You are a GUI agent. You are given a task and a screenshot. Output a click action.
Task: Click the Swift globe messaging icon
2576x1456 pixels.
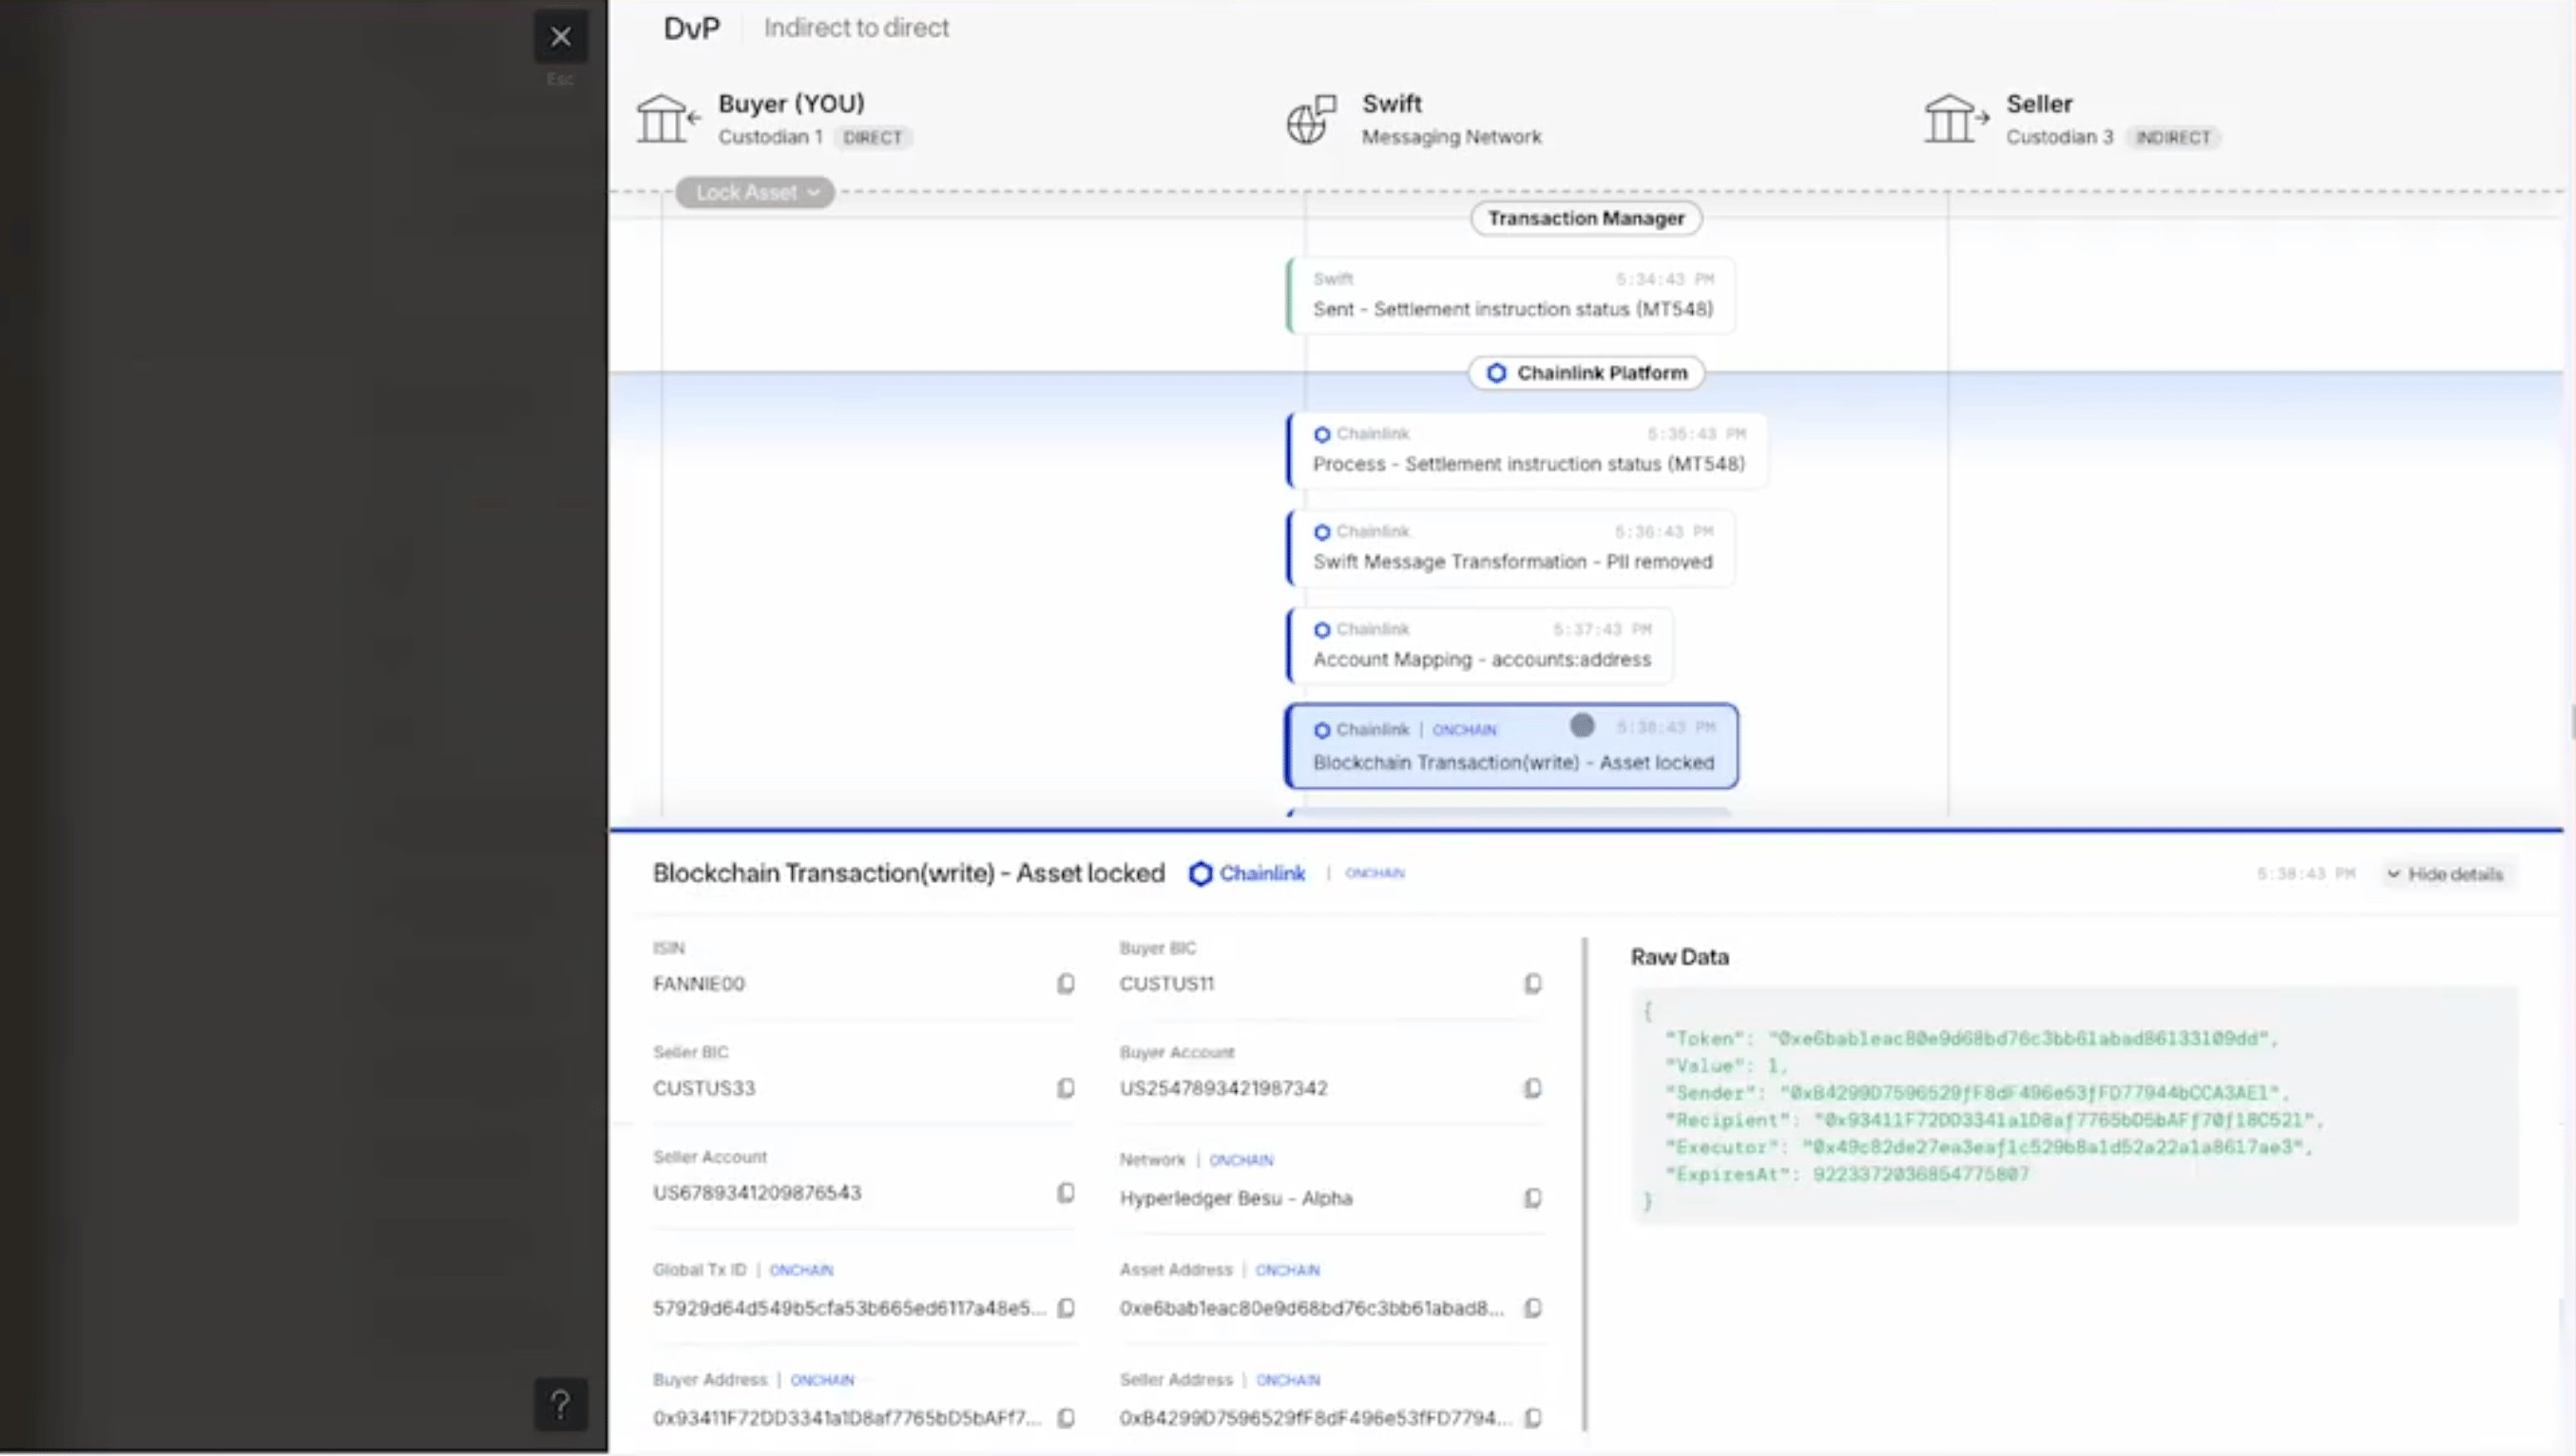point(1311,119)
